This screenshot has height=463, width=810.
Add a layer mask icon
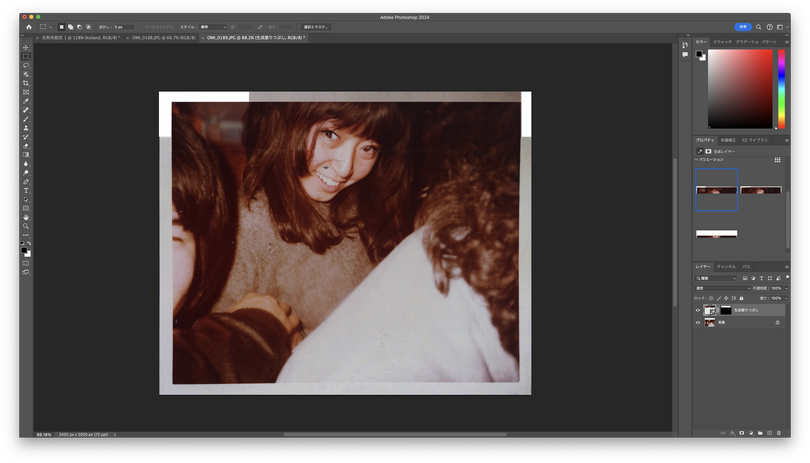(741, 433)
